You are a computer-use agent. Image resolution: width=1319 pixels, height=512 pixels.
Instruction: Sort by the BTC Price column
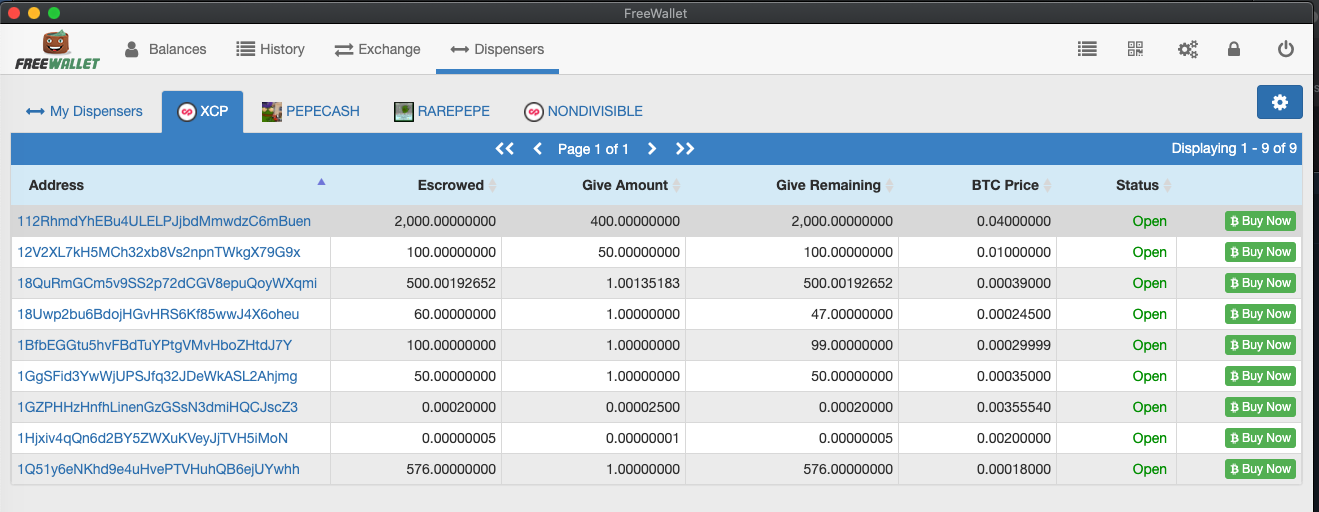click(x=977, y=185)
